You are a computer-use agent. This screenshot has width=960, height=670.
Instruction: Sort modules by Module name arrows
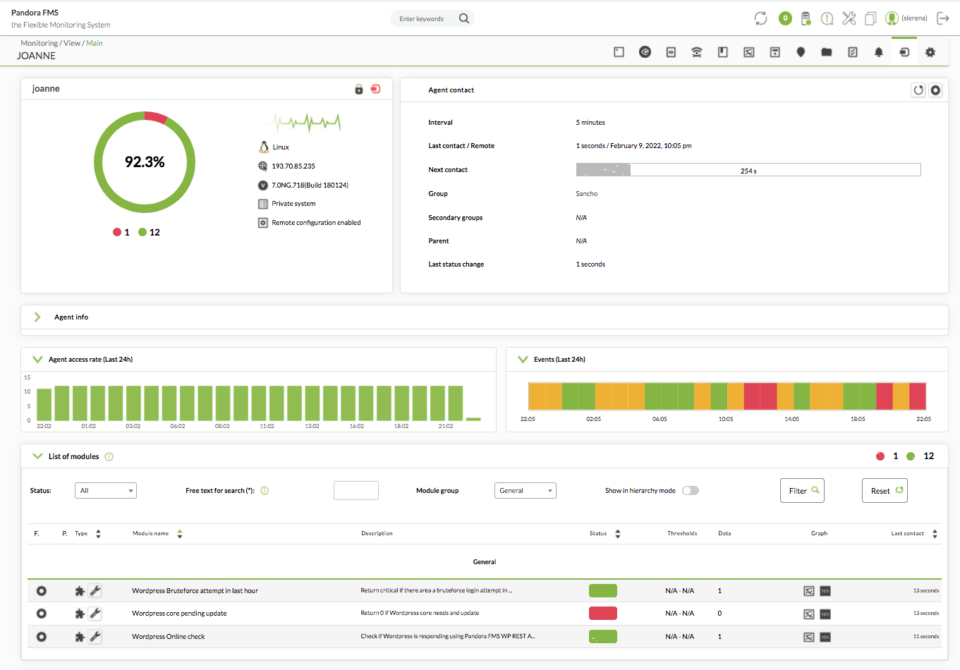[x=179, y=534]
